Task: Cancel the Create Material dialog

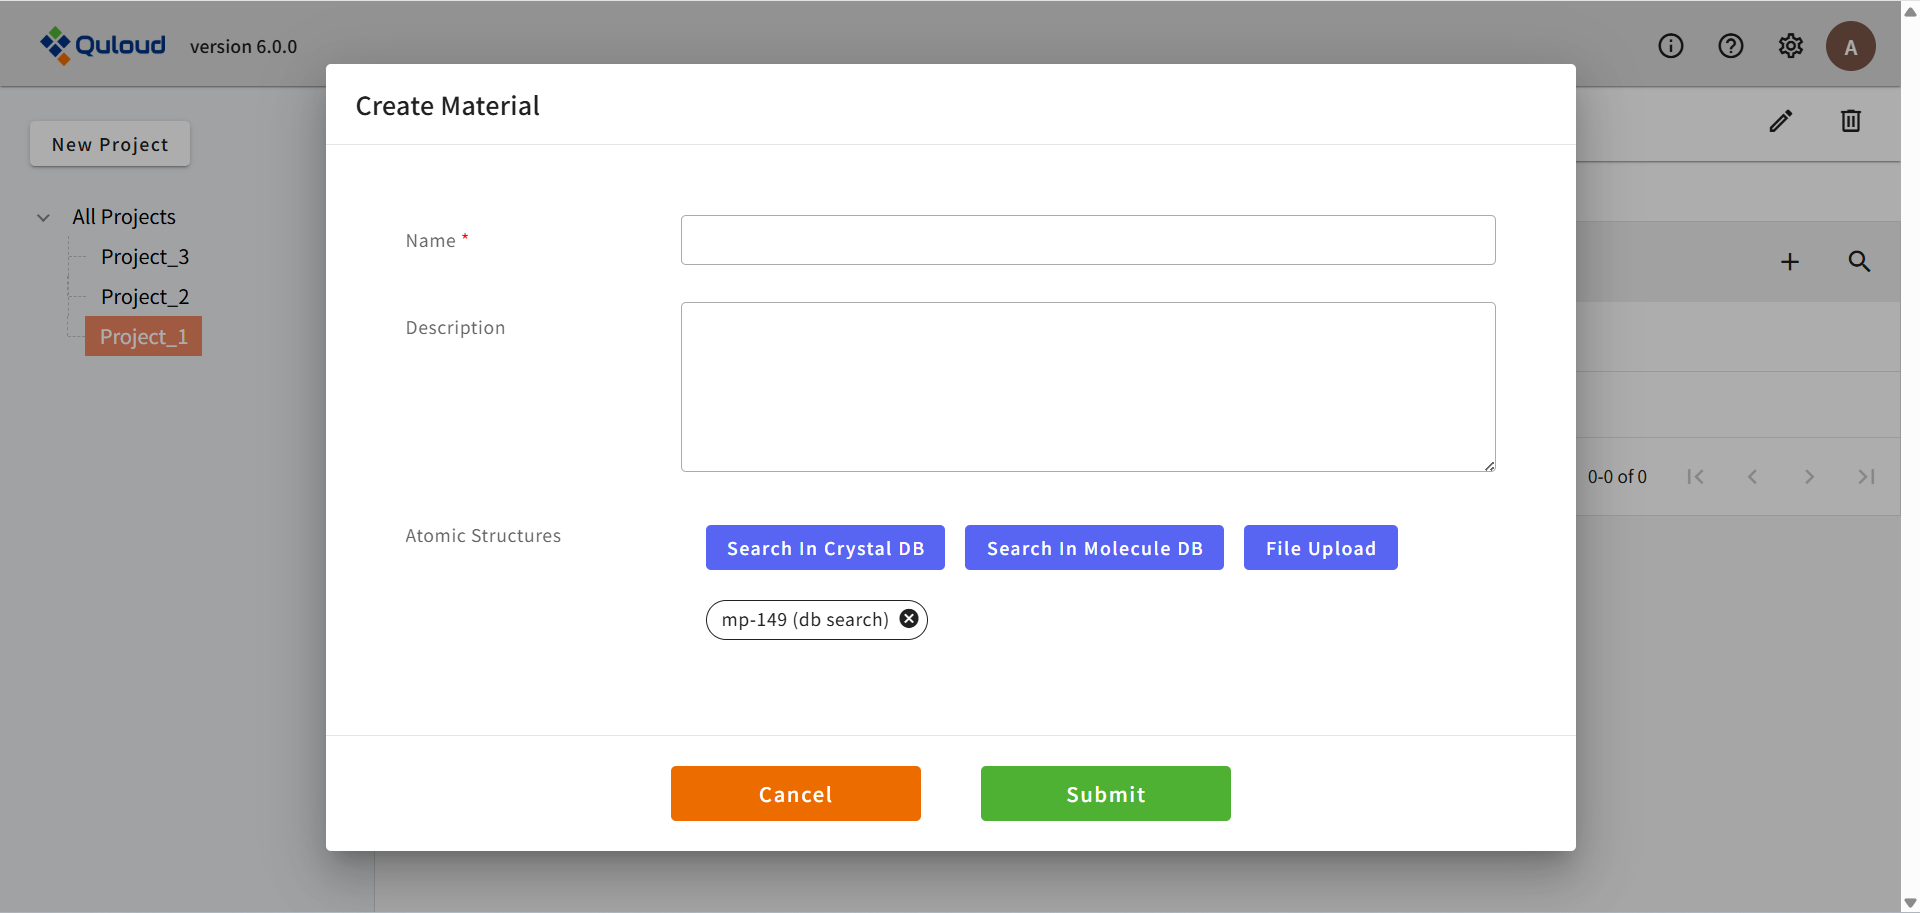Action: point(795,794)
